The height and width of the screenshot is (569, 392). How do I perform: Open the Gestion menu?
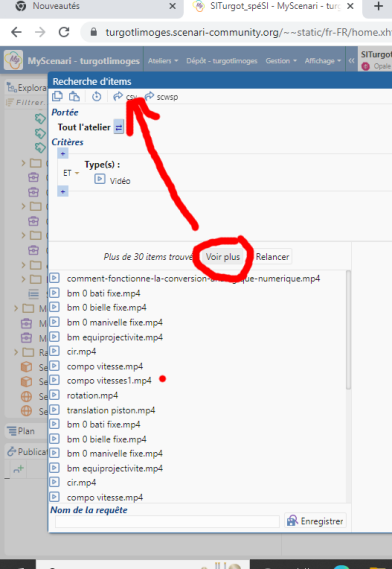point(281,61)
